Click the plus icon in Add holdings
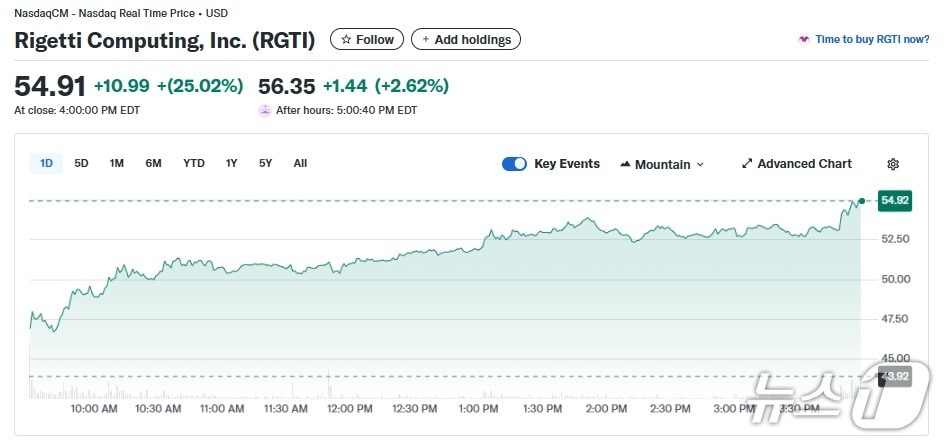 point(425,40)
